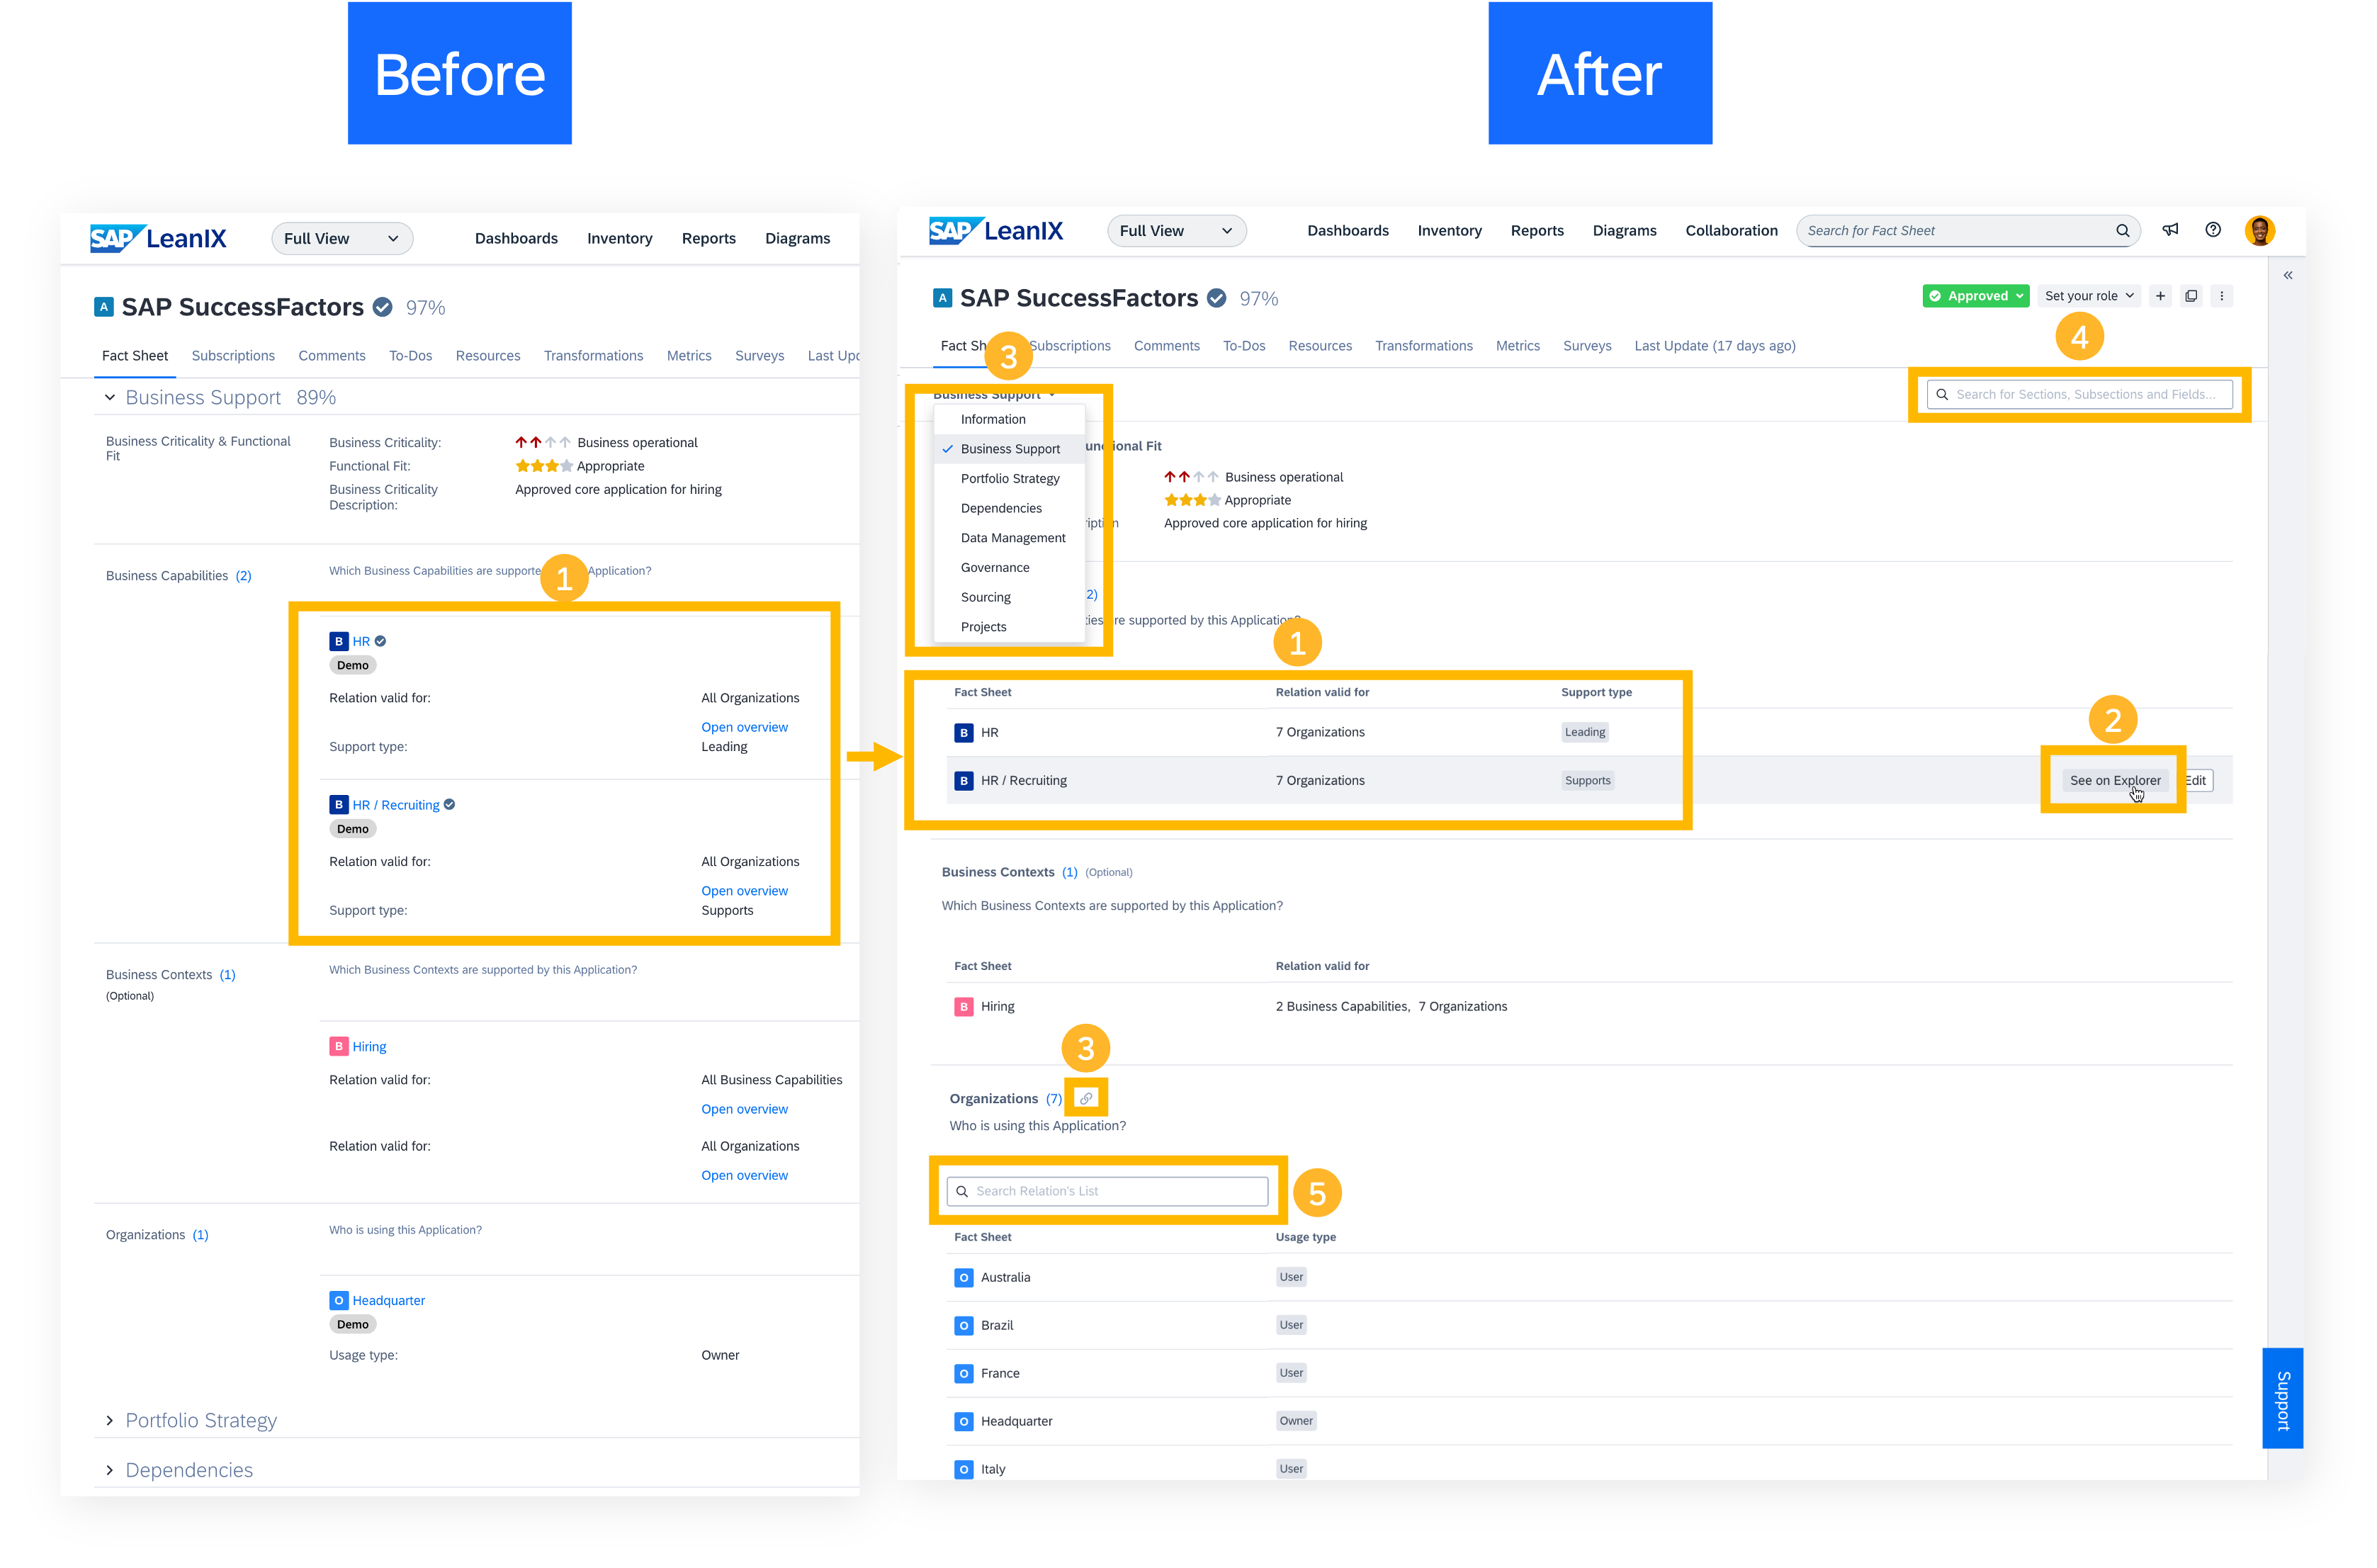Select Governance in the section dropdown
This screenshot has height=1568, width=2377.
1009,567
